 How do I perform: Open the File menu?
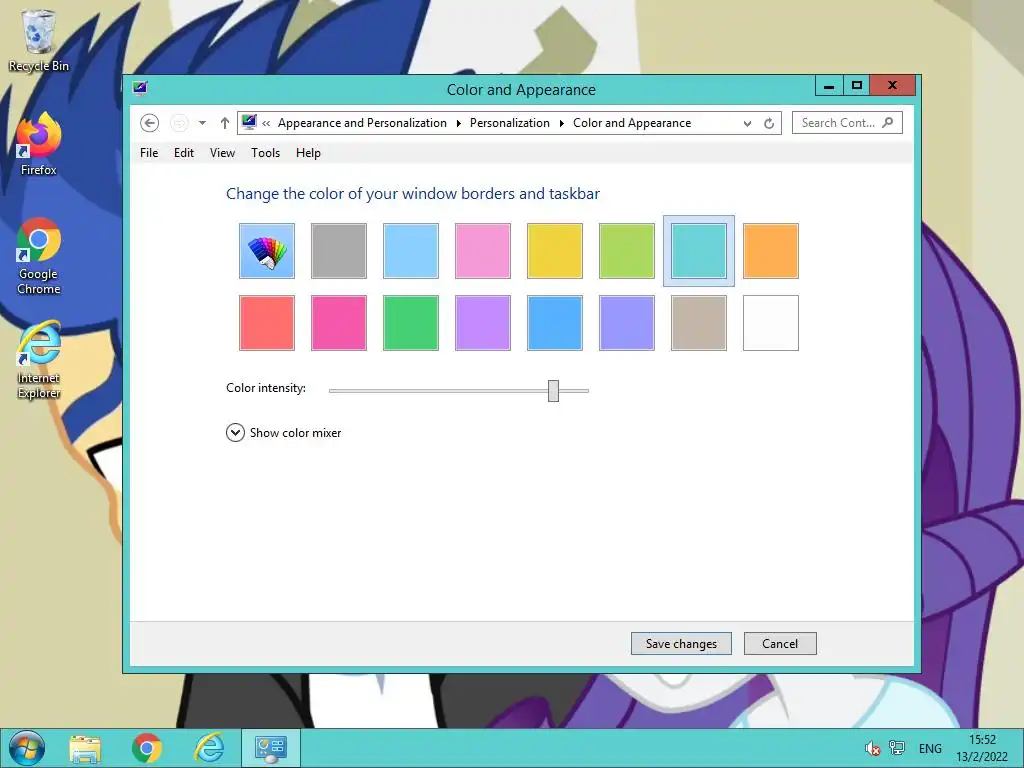(149, 153)
